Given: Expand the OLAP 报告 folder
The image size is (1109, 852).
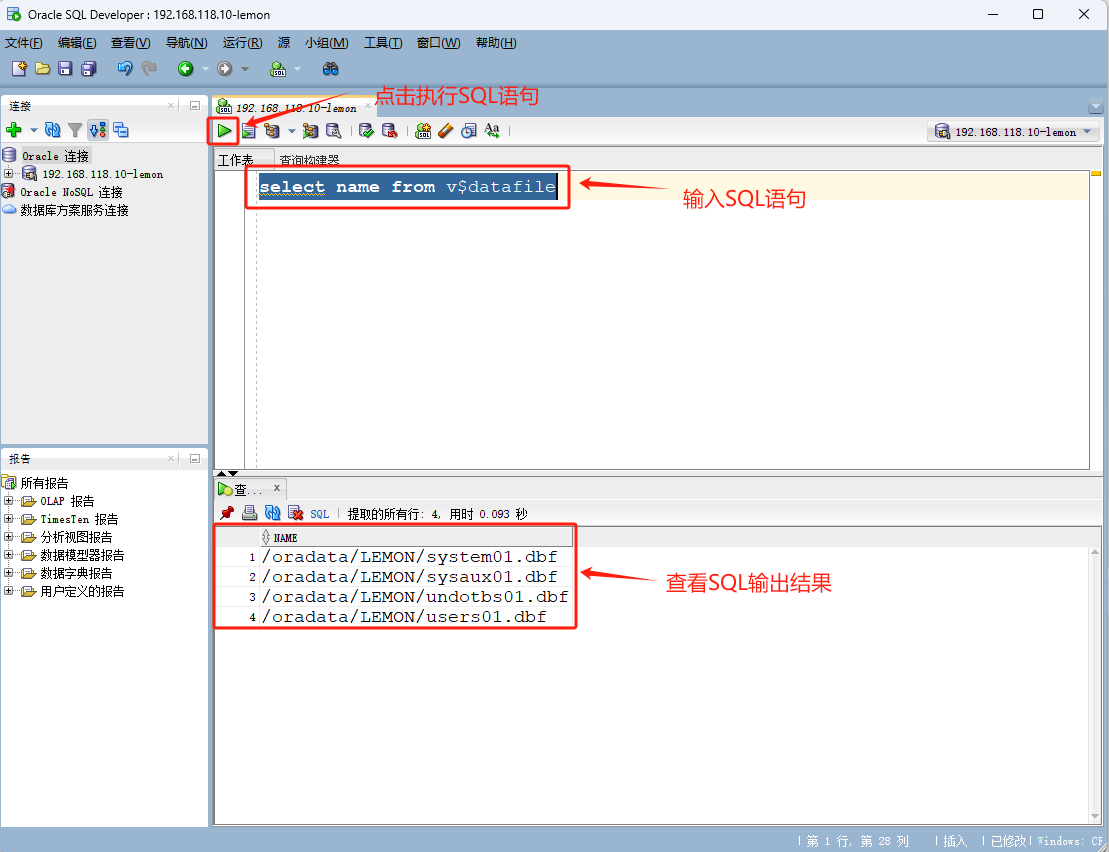Looking at the screenshot, I should 8,501.
